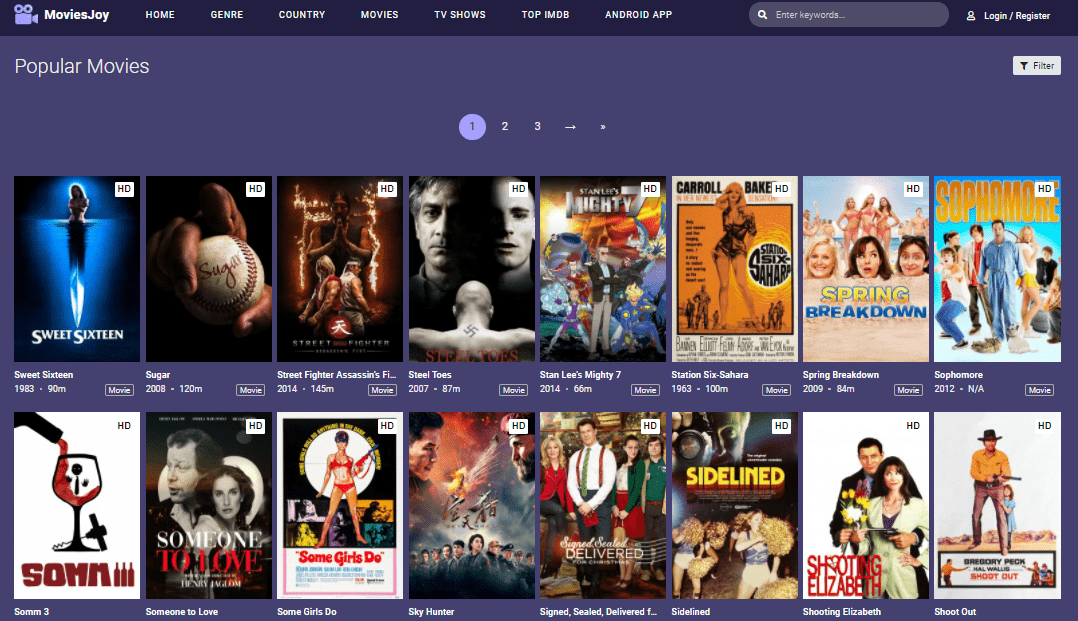1078x621 pixels.
Task: Go to page 3
Action: coord(538,127)
